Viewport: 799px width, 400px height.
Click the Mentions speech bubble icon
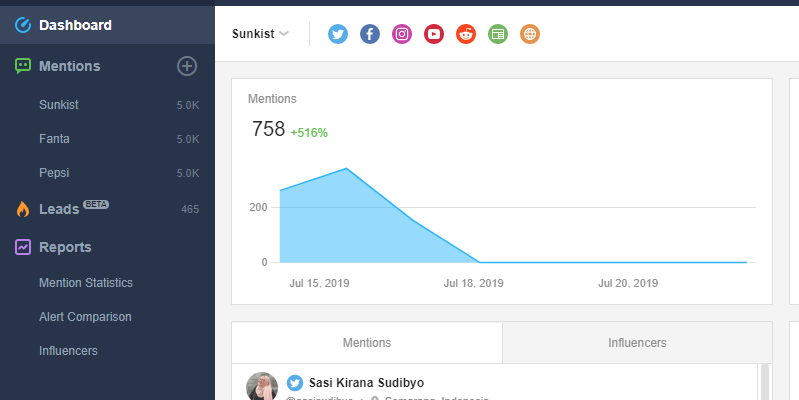point(23,66)
